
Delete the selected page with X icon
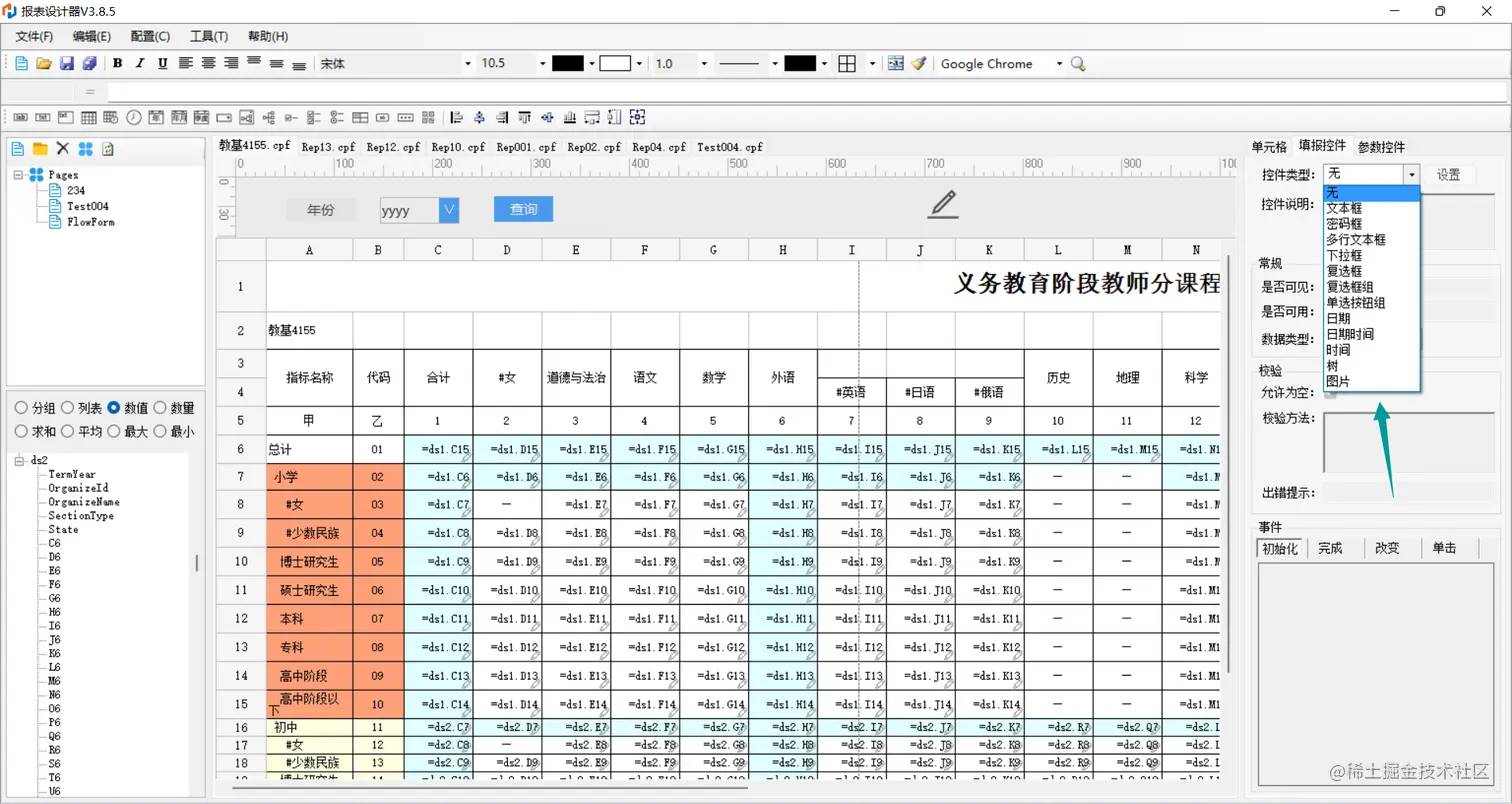coord(63,149)
